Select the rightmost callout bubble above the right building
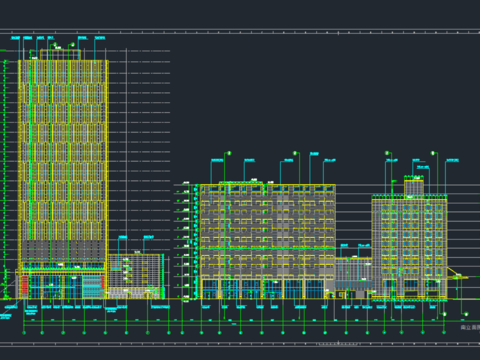This screenshot has height=360, width=480. [x=433, y=153]
